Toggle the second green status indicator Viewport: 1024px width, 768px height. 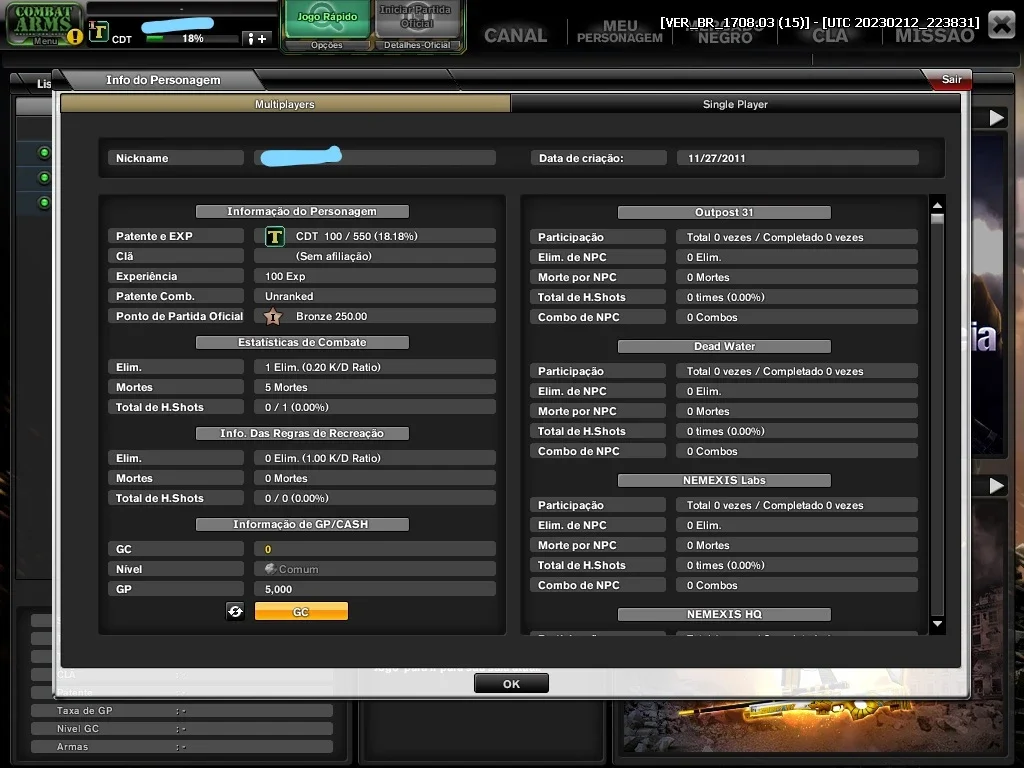tap(44, 178)
